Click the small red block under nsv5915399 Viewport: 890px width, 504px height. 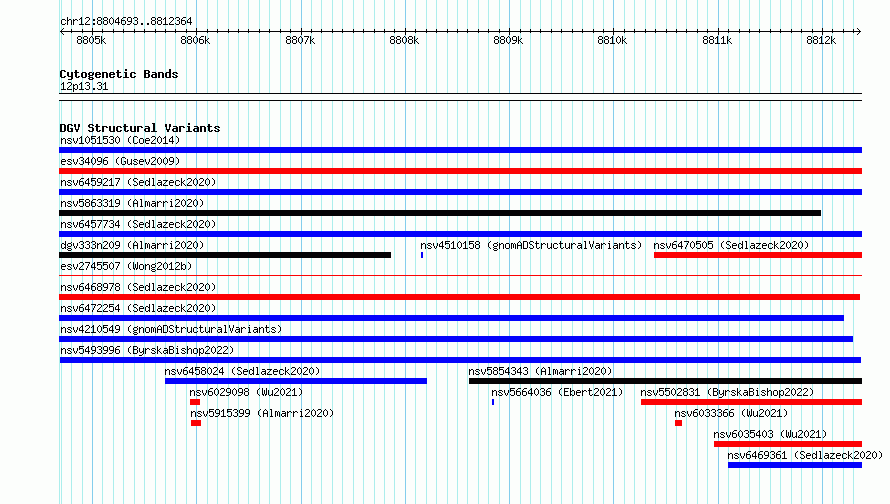pos(196,423)
